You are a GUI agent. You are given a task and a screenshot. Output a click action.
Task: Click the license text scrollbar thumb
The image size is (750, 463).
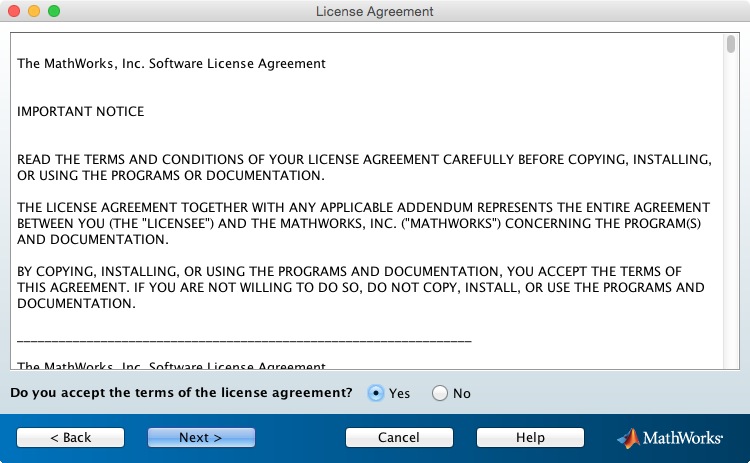(x=730, y=44)
